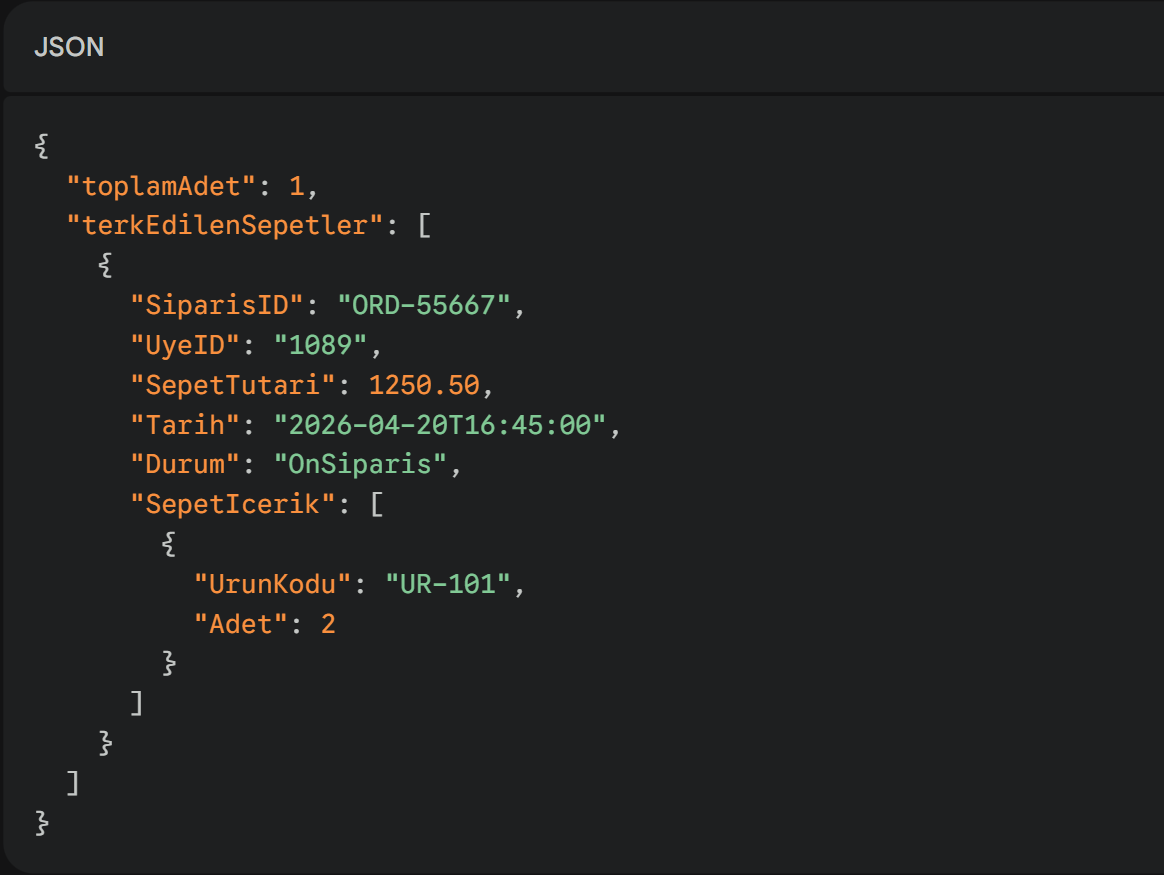Screen dimensions: 1164x875
Task: Click the opening bracket after terkEdilenSepetler
Action: coord(423,225)
